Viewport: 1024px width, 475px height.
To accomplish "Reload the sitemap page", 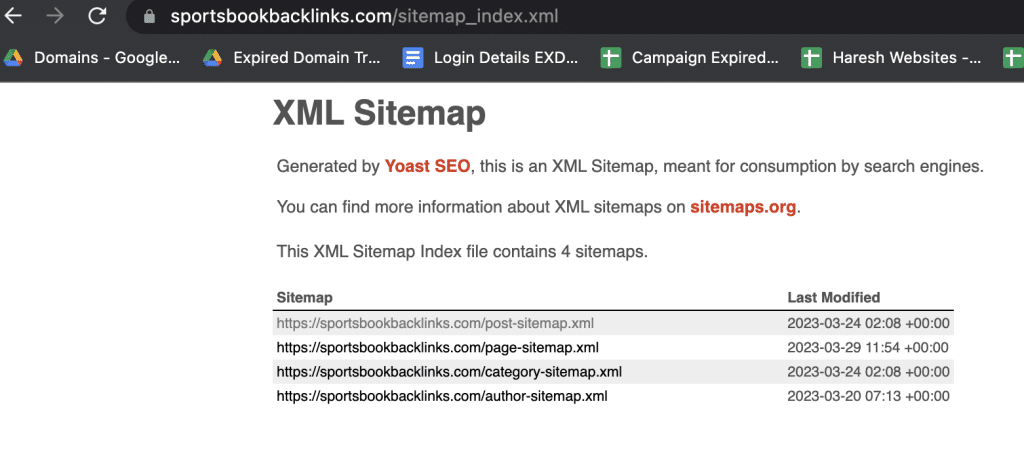I will [97, 16].
